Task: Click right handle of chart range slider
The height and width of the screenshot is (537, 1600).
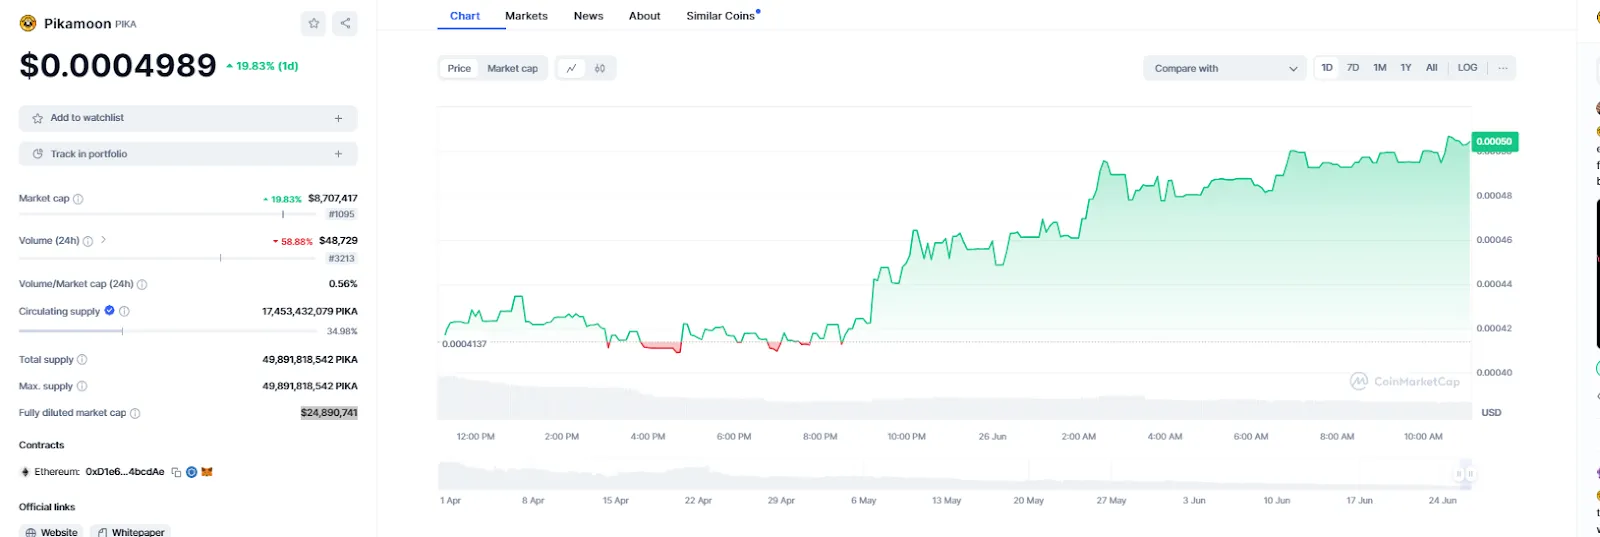Action: click(x=1470, y=474)
